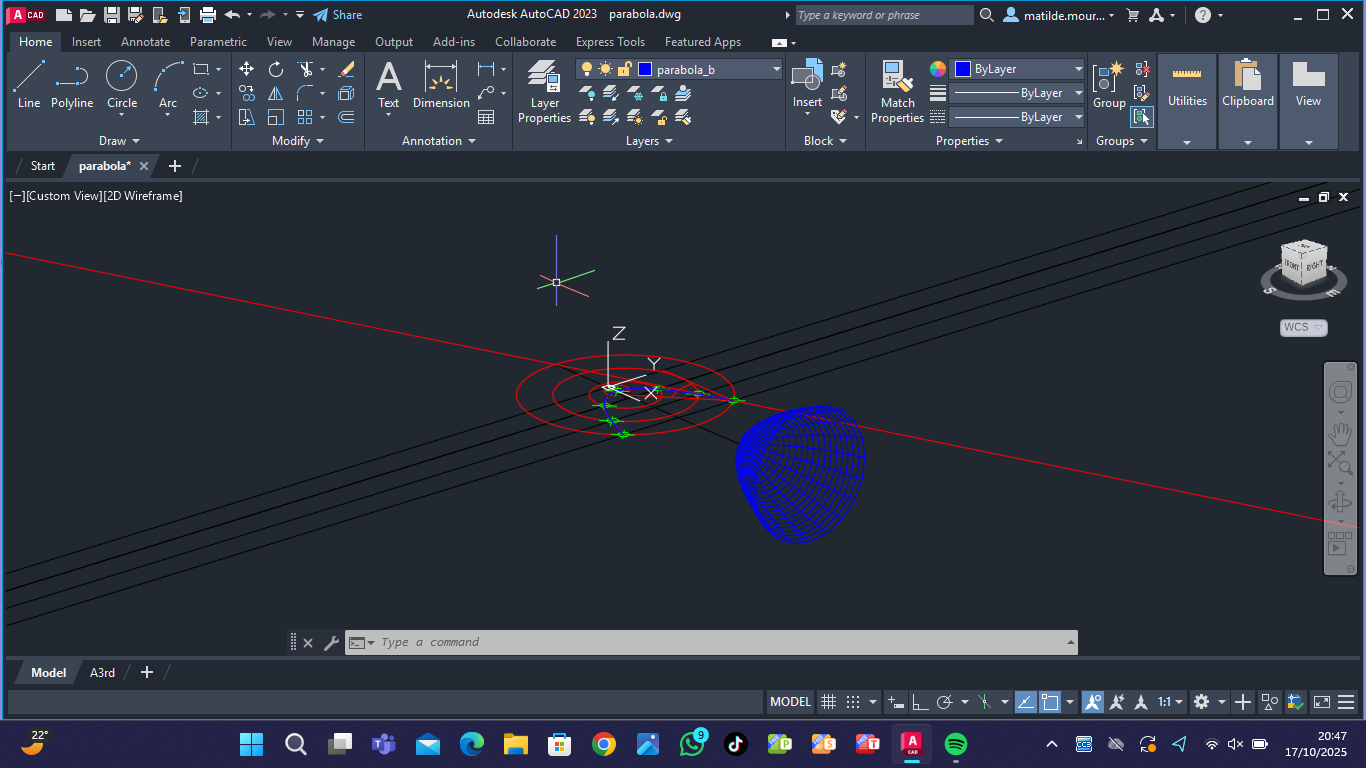
Task: Toggle the drawing grid display
Action: (x=828, y=702)
